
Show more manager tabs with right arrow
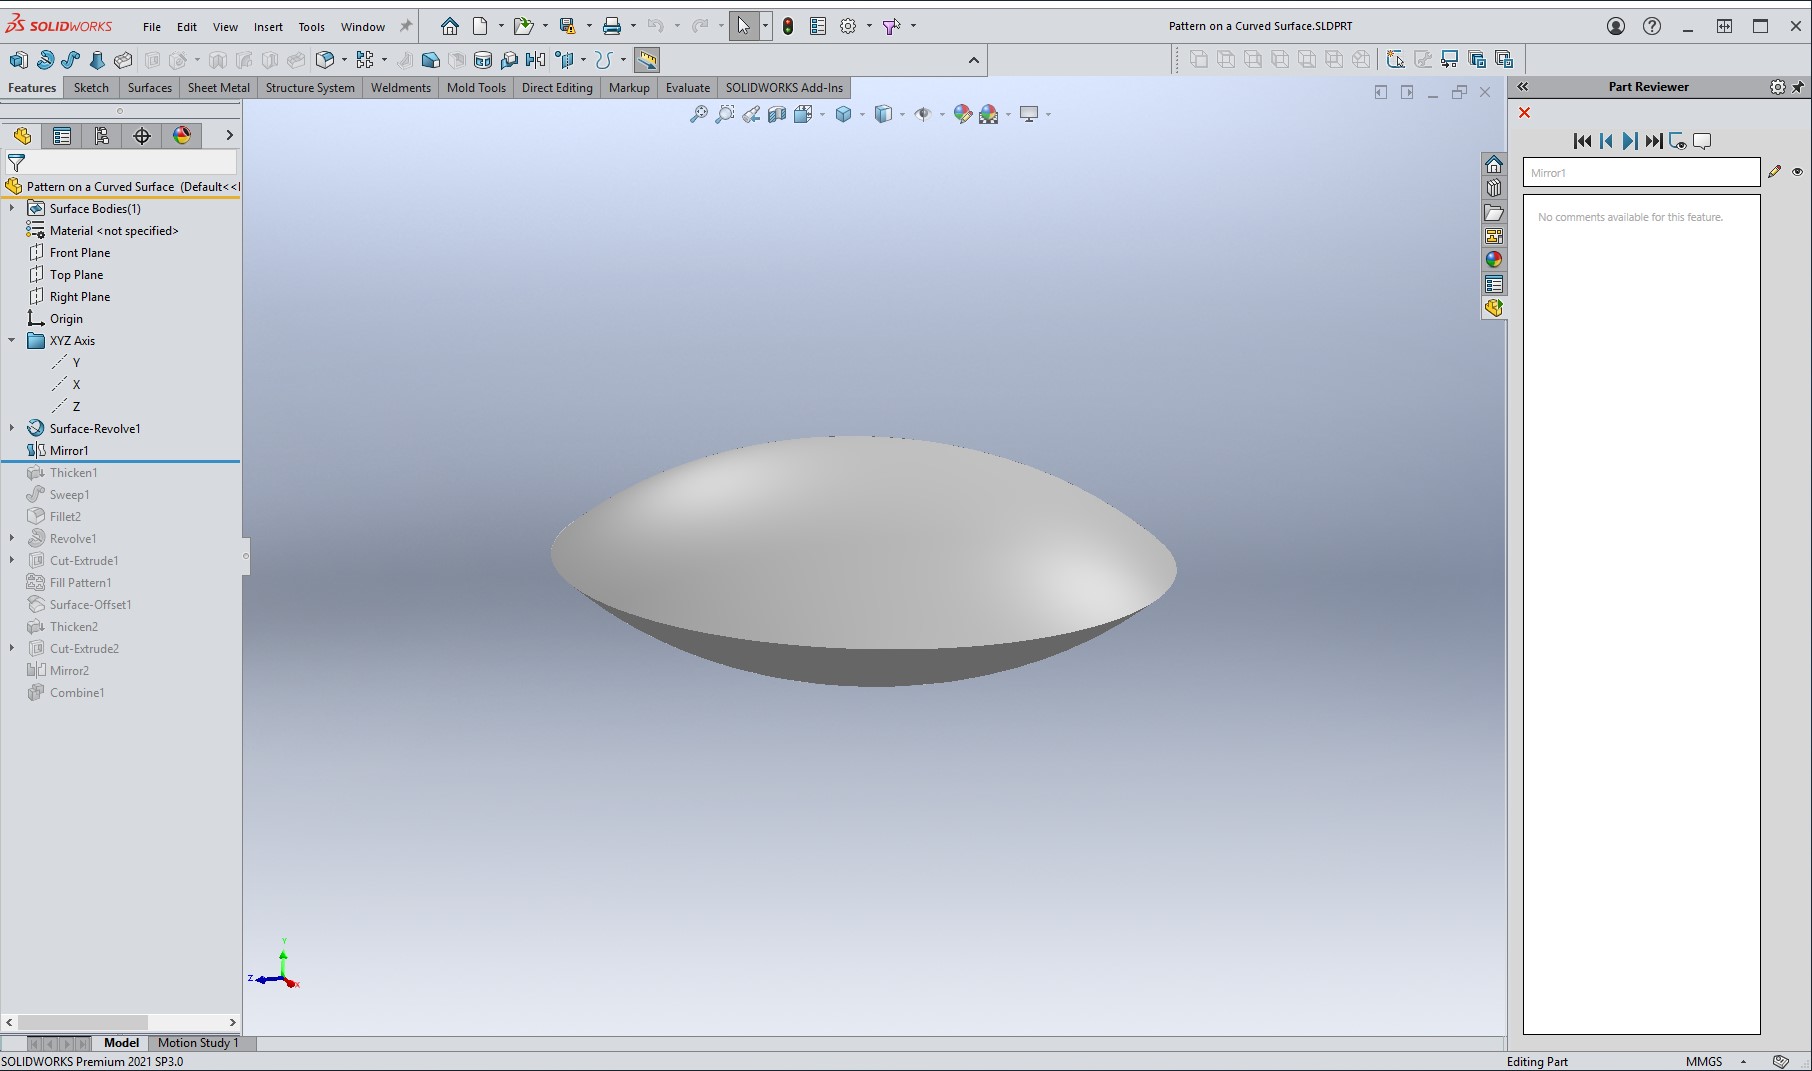[x=229, y=135]
